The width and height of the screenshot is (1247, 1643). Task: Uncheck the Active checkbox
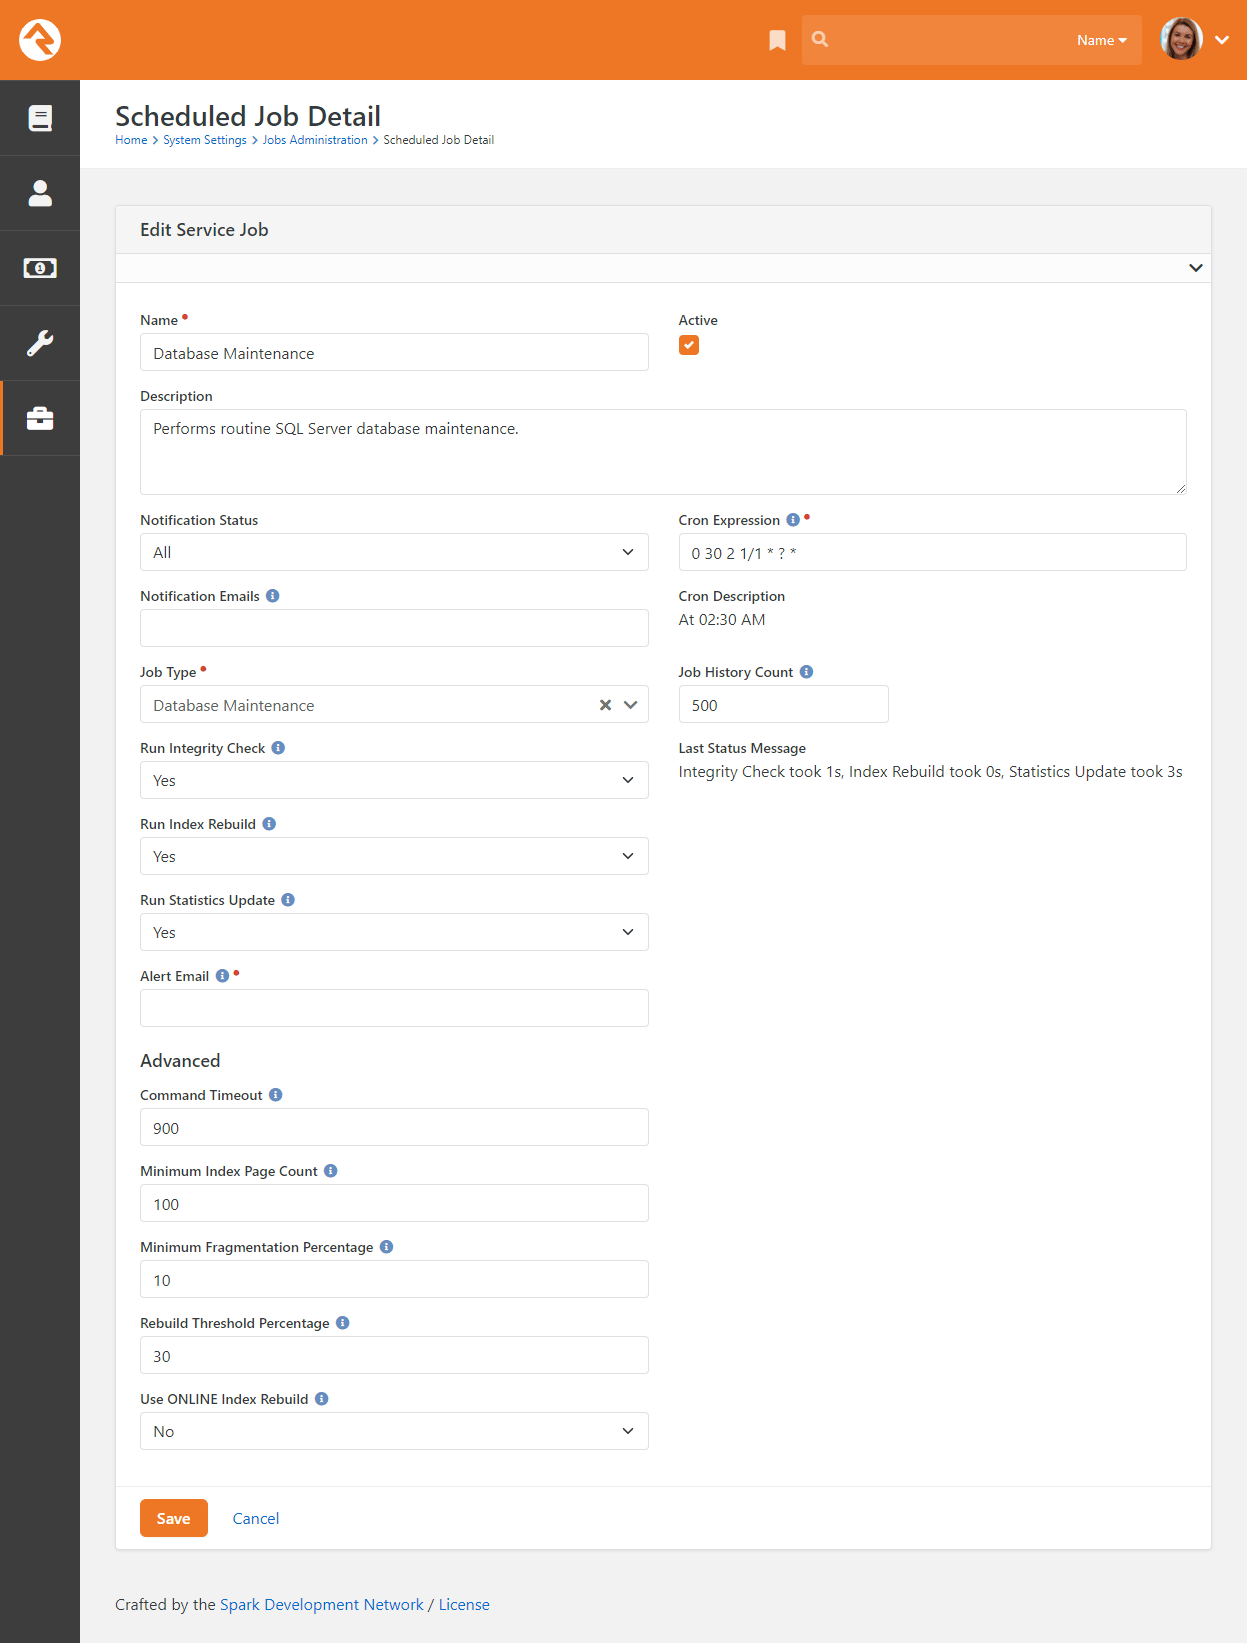click(689, 345)
